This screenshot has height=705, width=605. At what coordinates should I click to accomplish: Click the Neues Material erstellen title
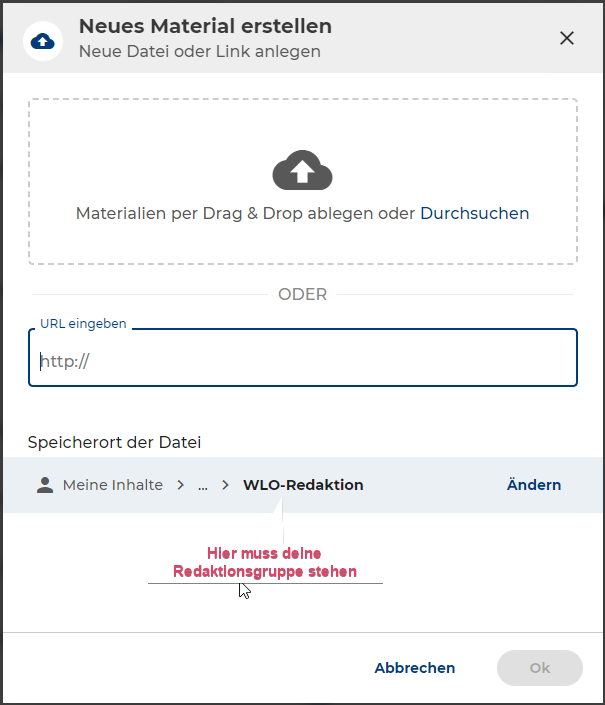(x=205, y=26)
